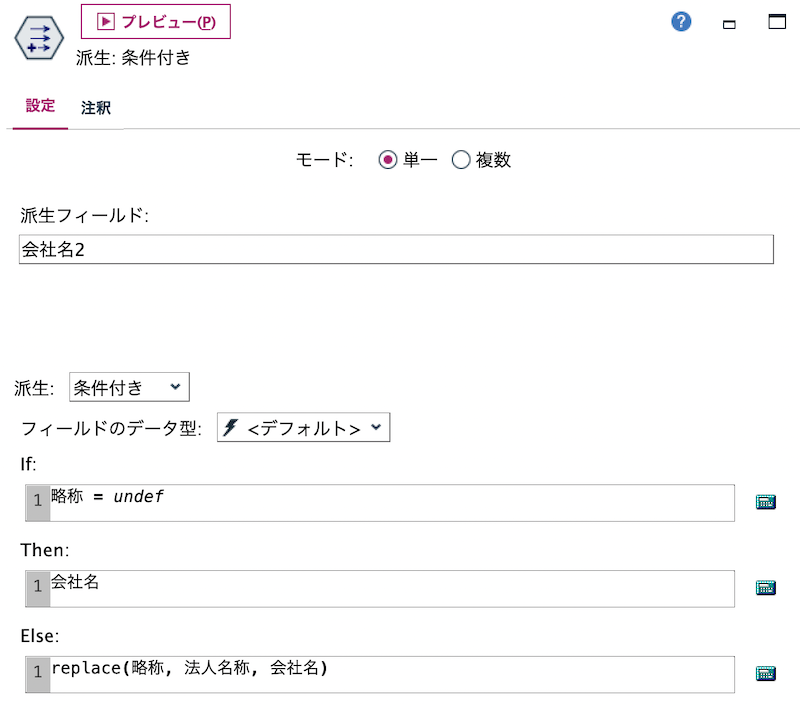The height and width of the screenshot is (709, 800).
Task: Click the Derive node hexagon icon
Action: coord(38,38)
